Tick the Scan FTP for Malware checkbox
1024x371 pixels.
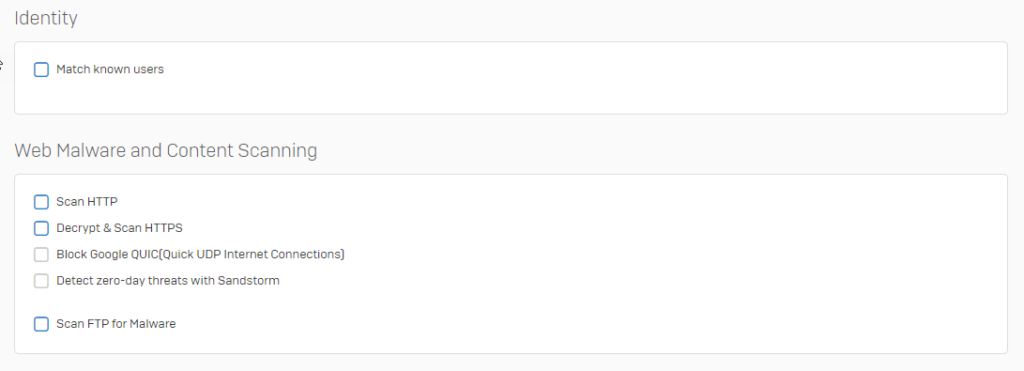pos(41,324)
